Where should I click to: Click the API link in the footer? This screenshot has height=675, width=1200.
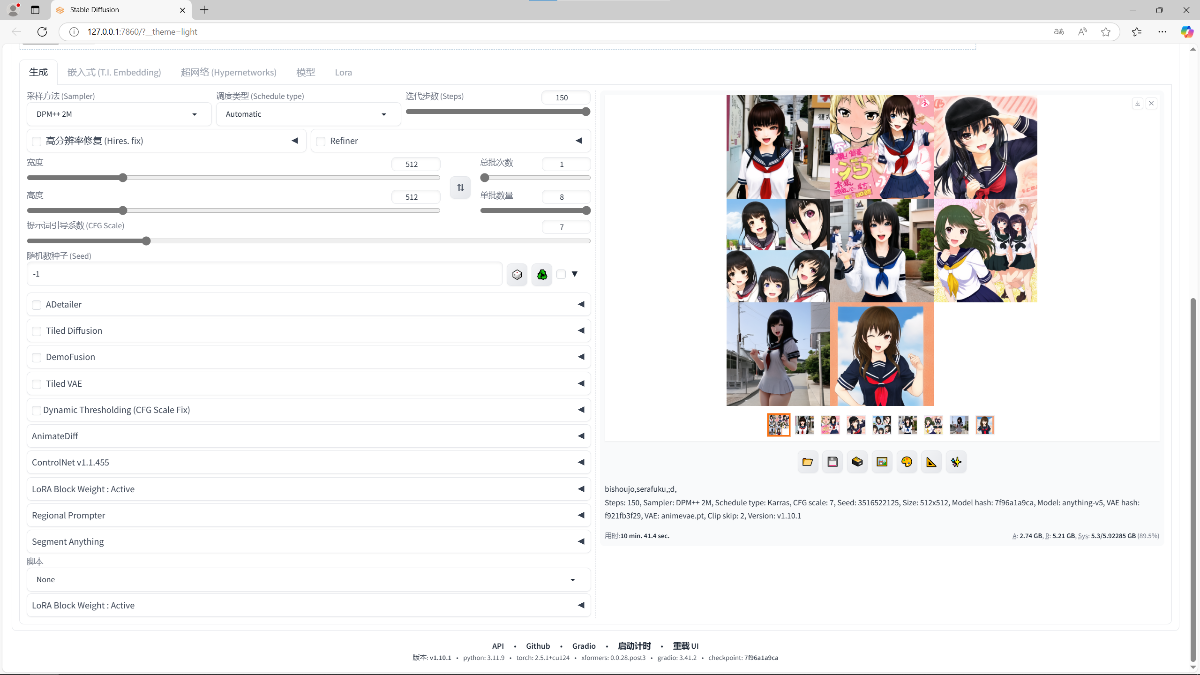coord(498,646)
